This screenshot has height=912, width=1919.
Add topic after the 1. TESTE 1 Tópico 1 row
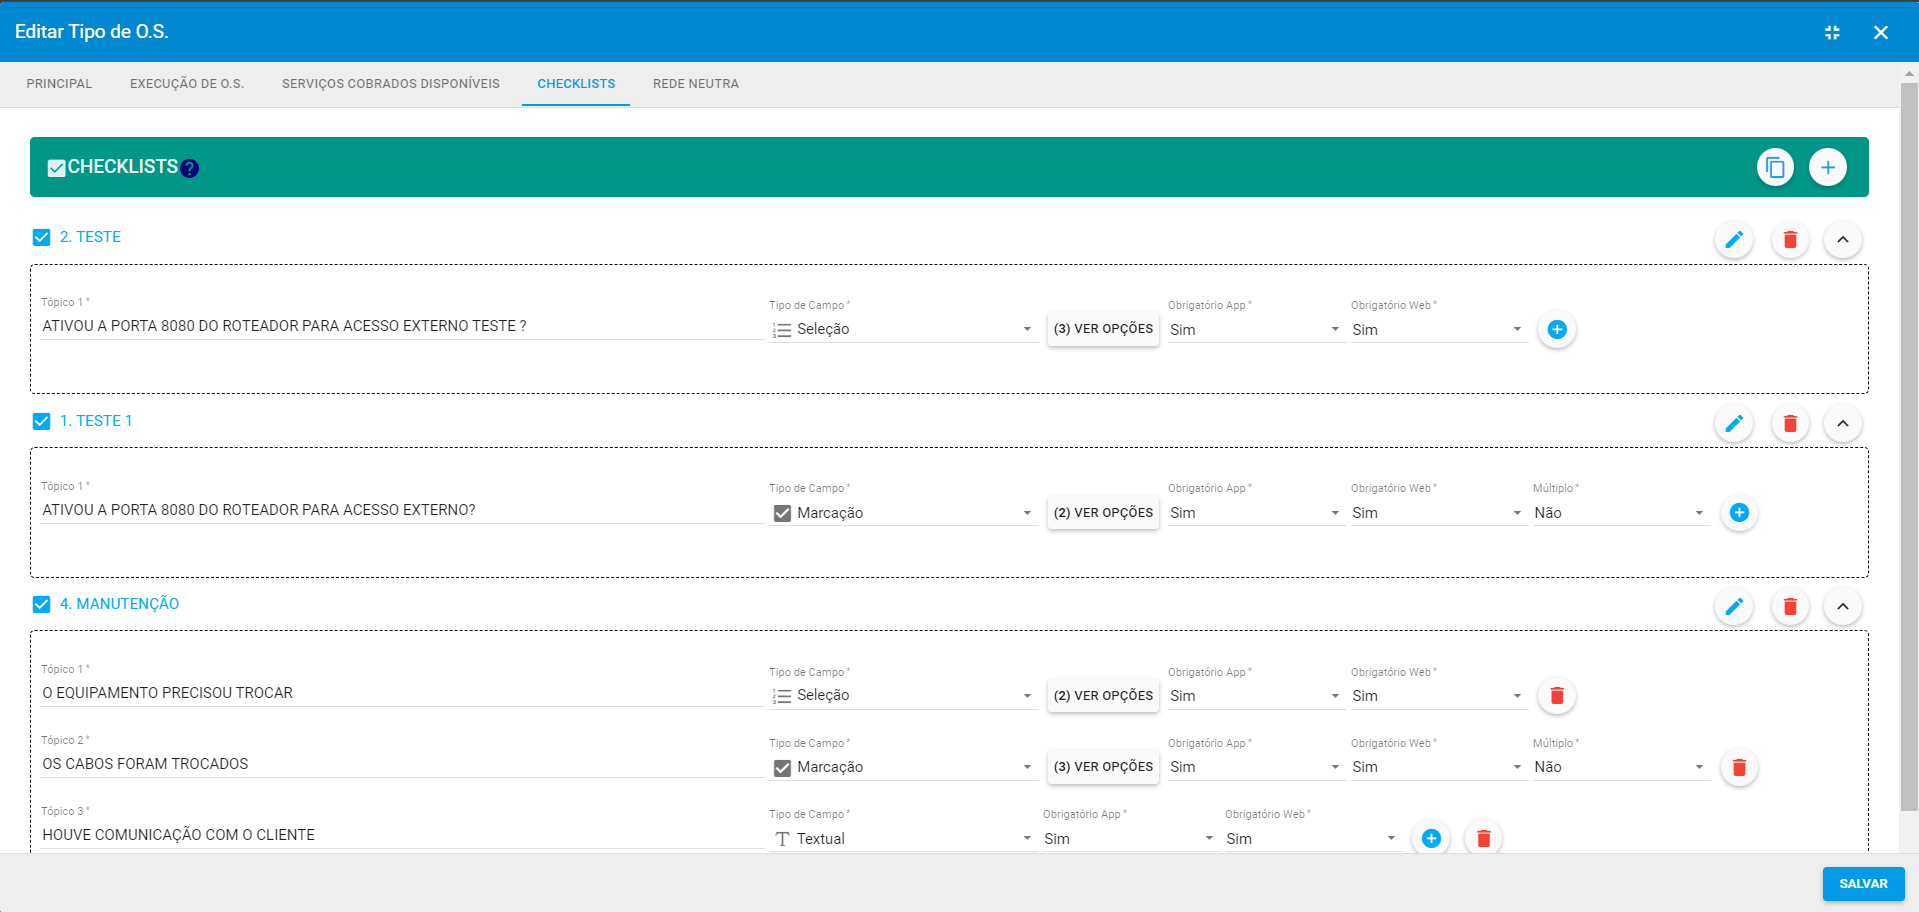(1739, 512)
